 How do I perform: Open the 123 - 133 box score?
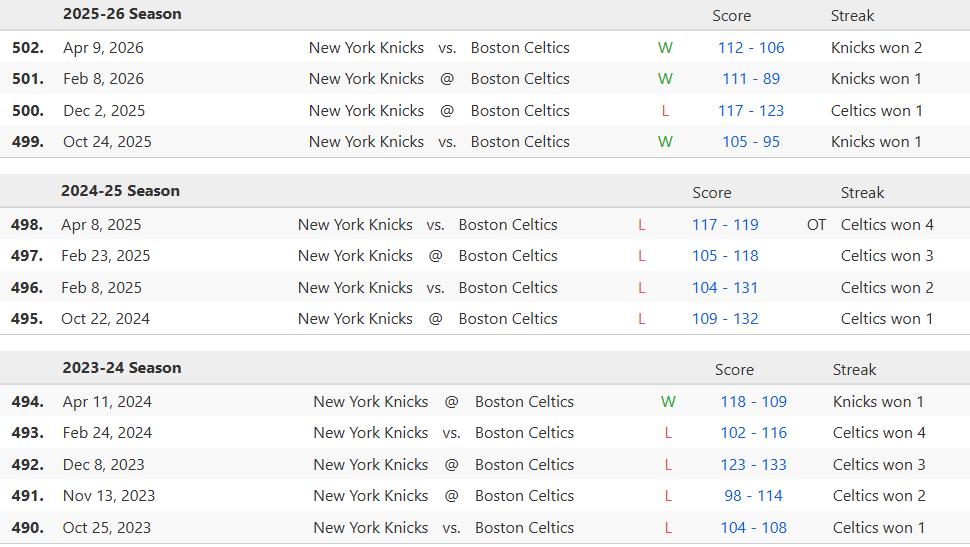coord(753,465)
